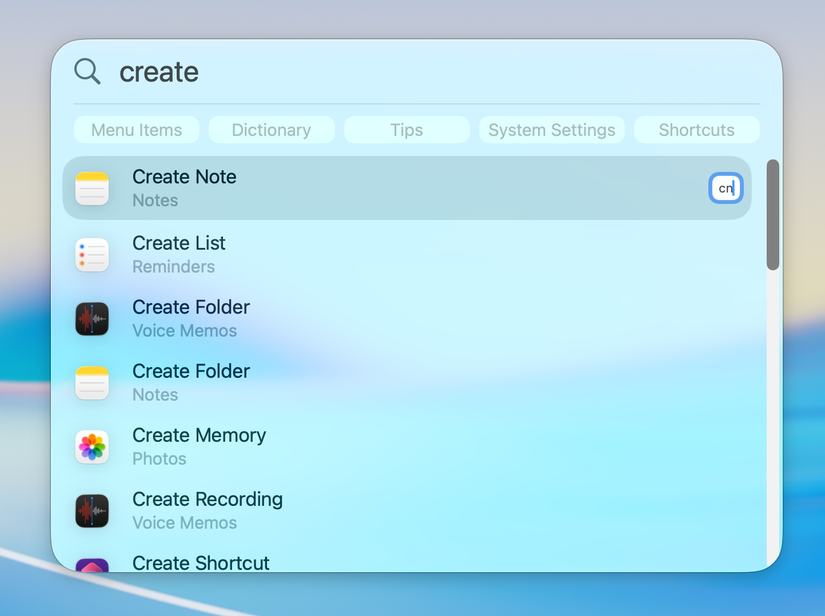Choose the 'Create Memory' result
The width and height of the screenshot is (825, 616).
[407, 447]
